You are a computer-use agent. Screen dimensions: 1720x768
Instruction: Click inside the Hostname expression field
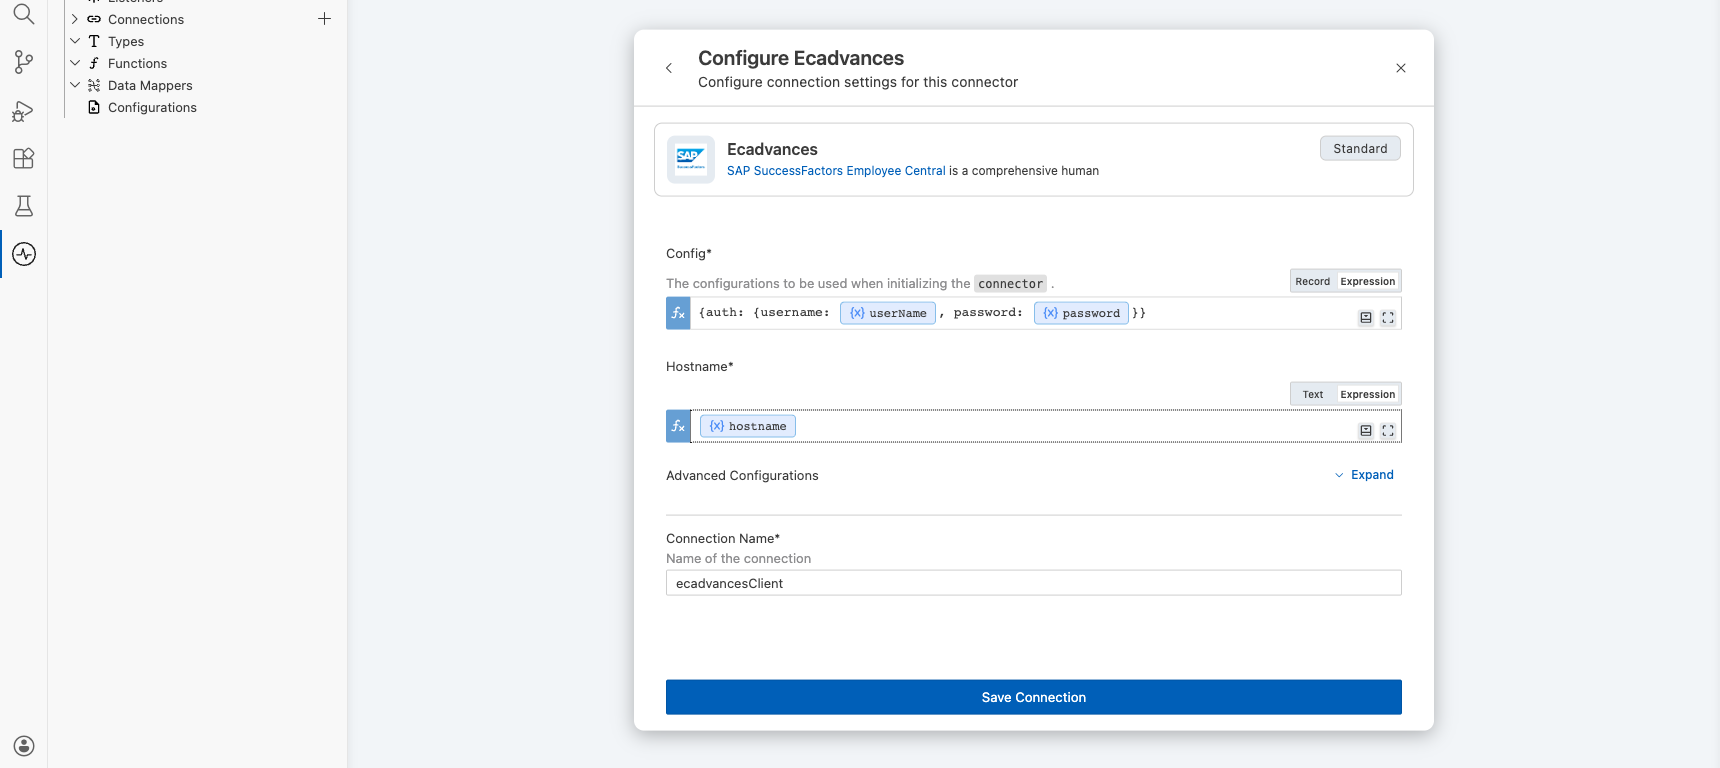coord(1046,426)
